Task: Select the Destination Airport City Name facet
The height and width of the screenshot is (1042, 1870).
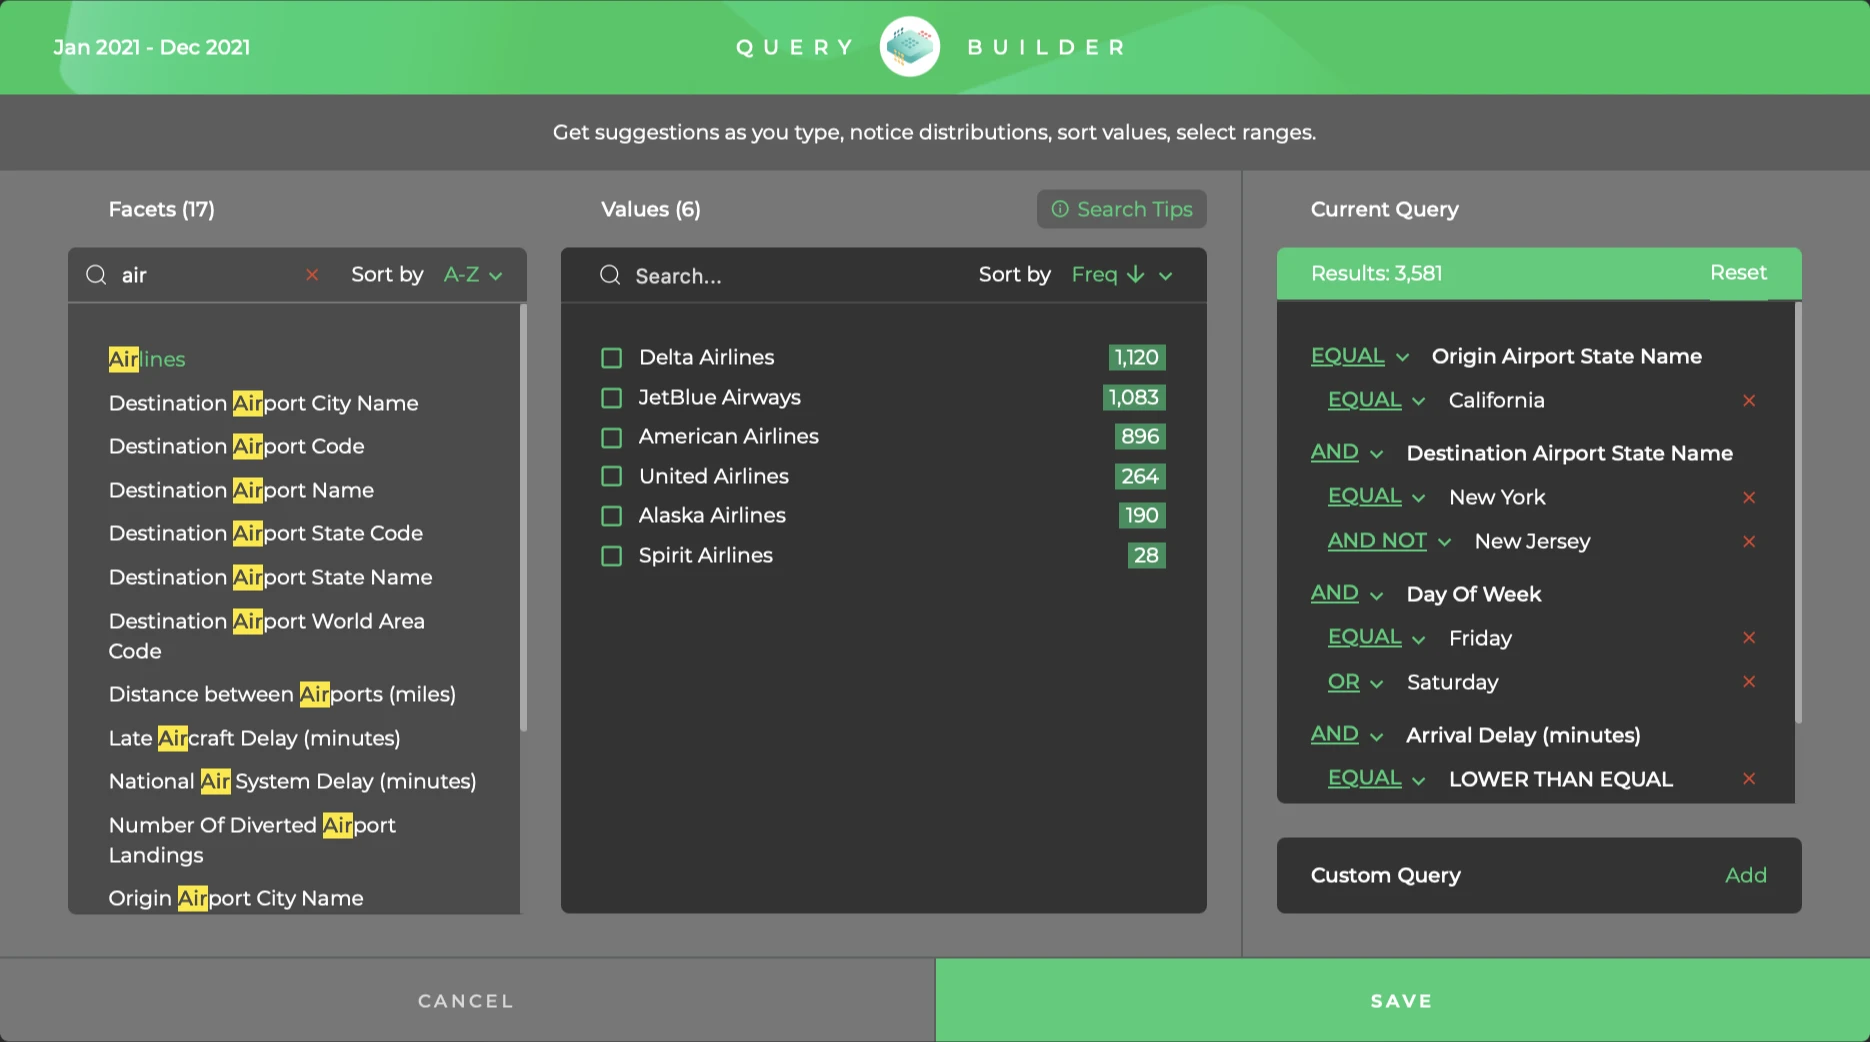Action: 263,403
